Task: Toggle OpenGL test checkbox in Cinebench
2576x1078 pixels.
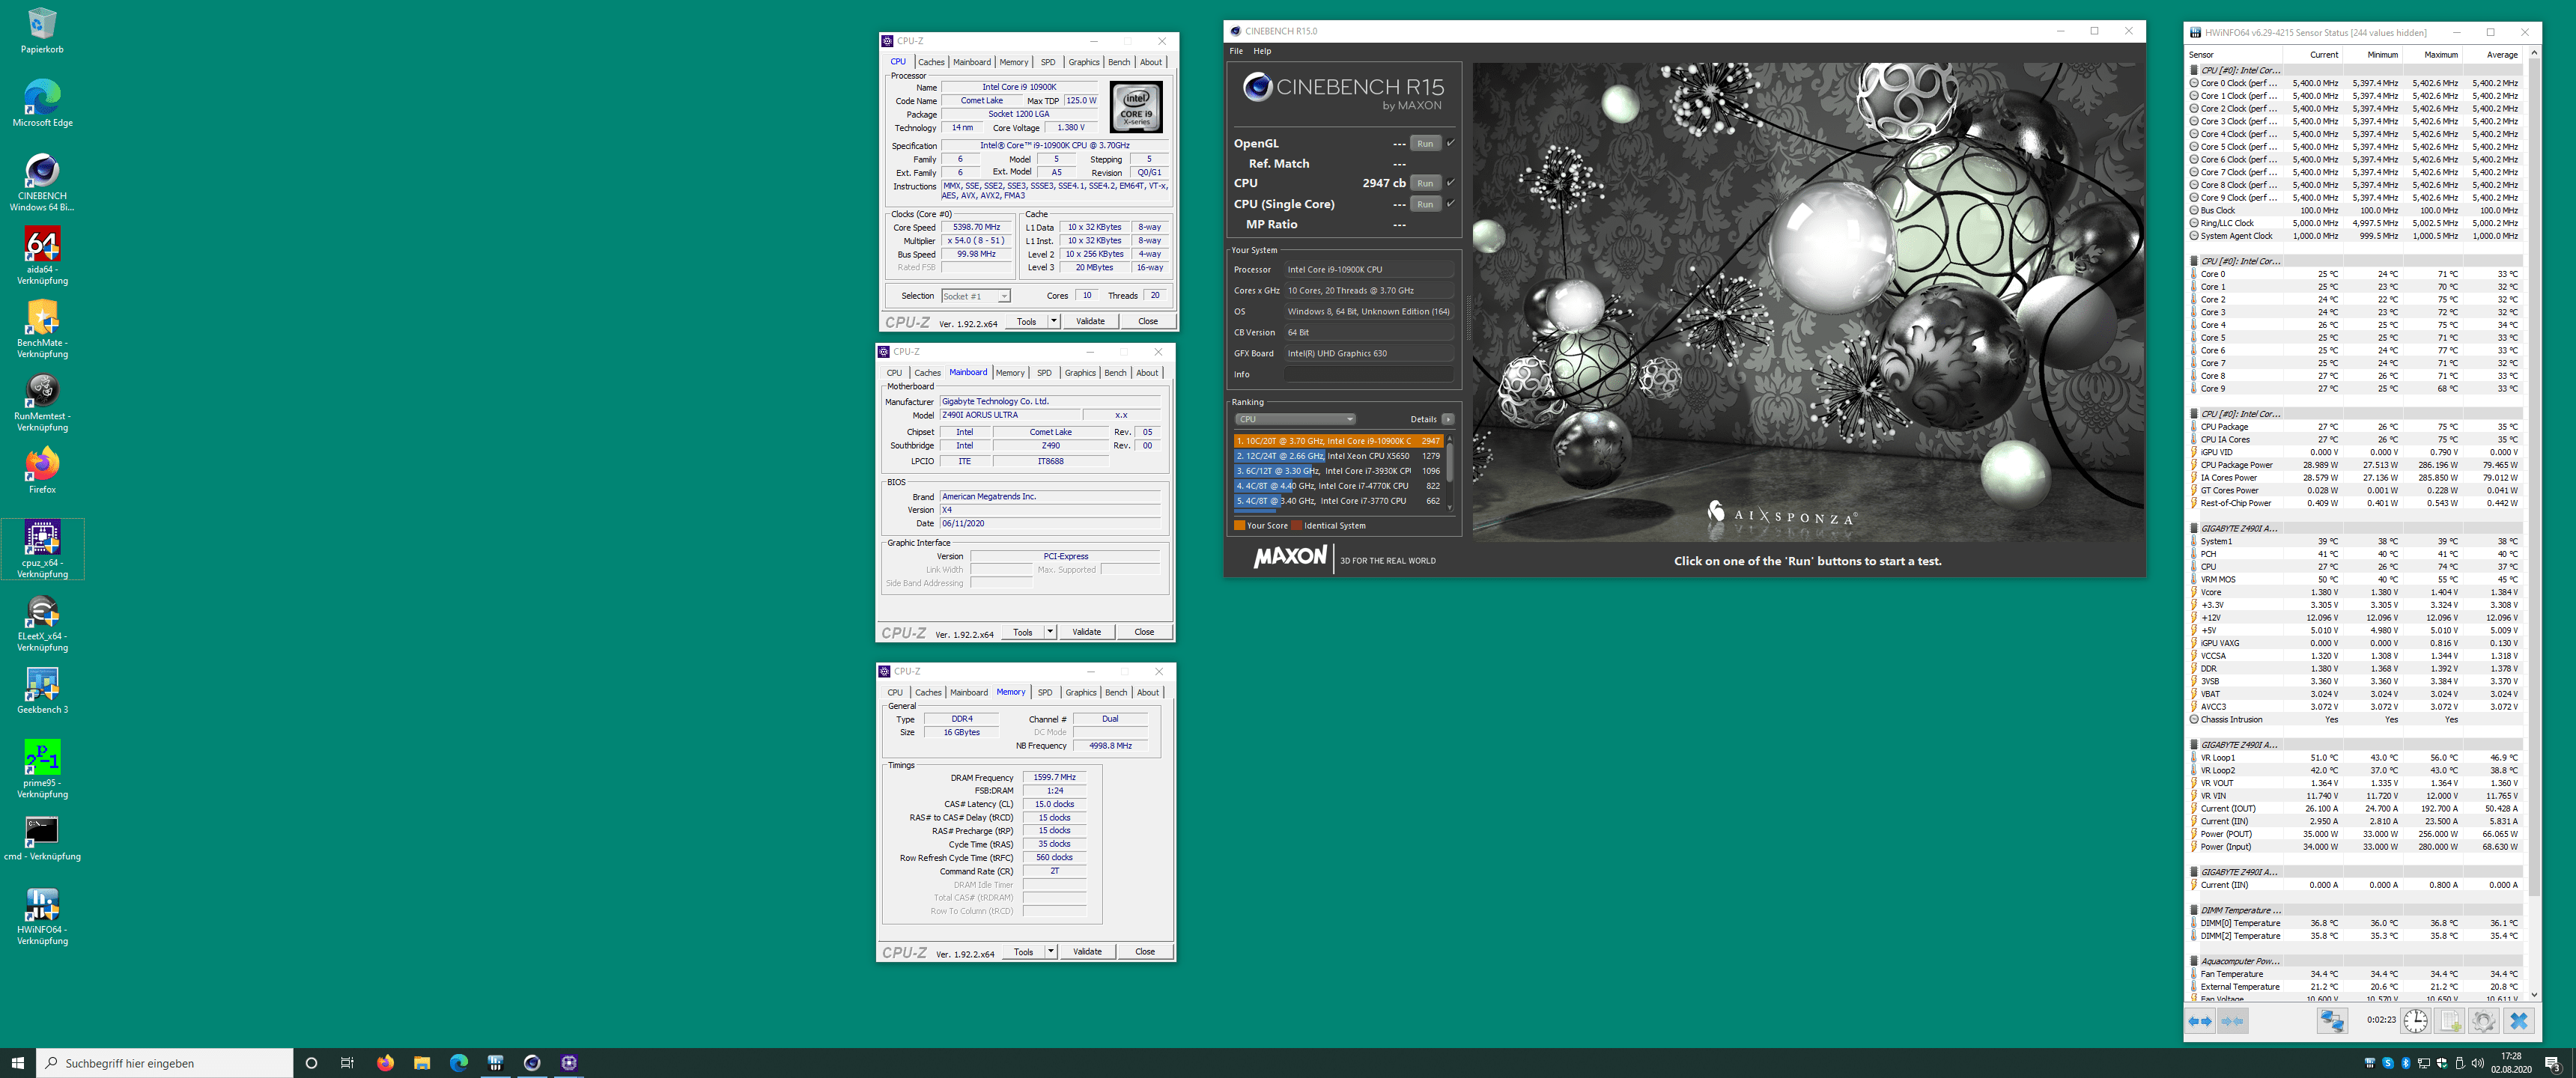Action: 1450,143
